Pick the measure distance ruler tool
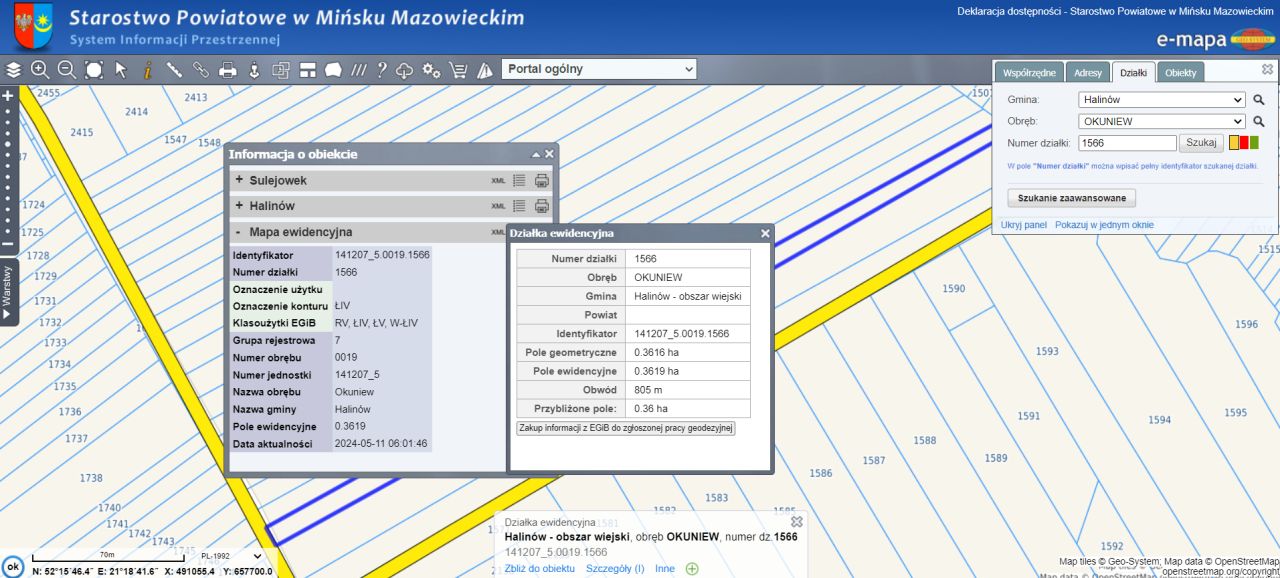1280x578 pixels. click(x=174, y=70)
